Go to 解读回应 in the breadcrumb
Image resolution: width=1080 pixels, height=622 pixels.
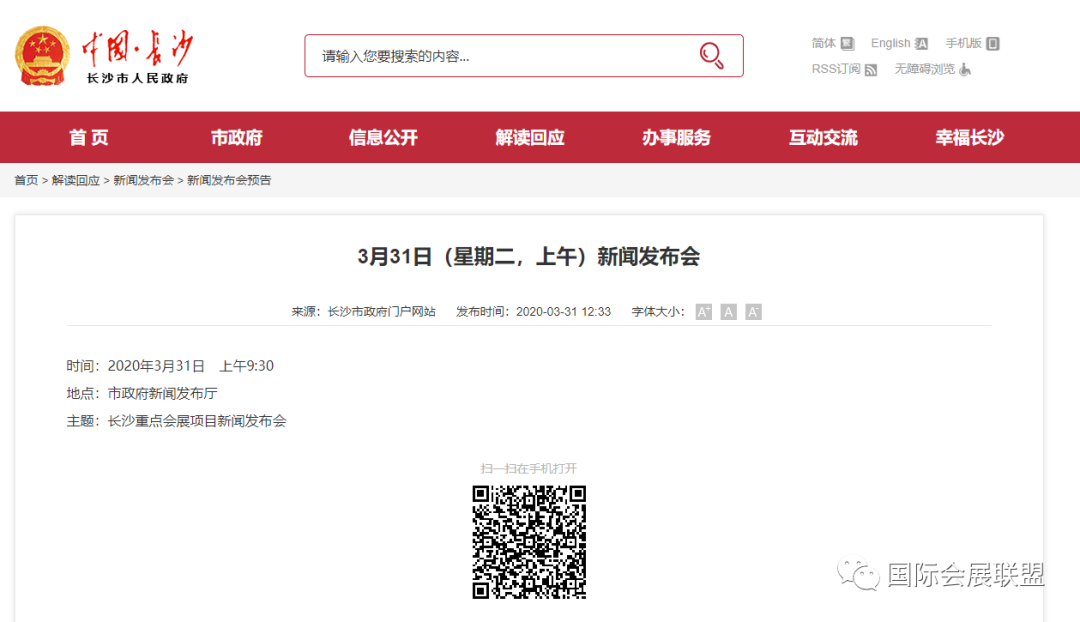[76, 180]
